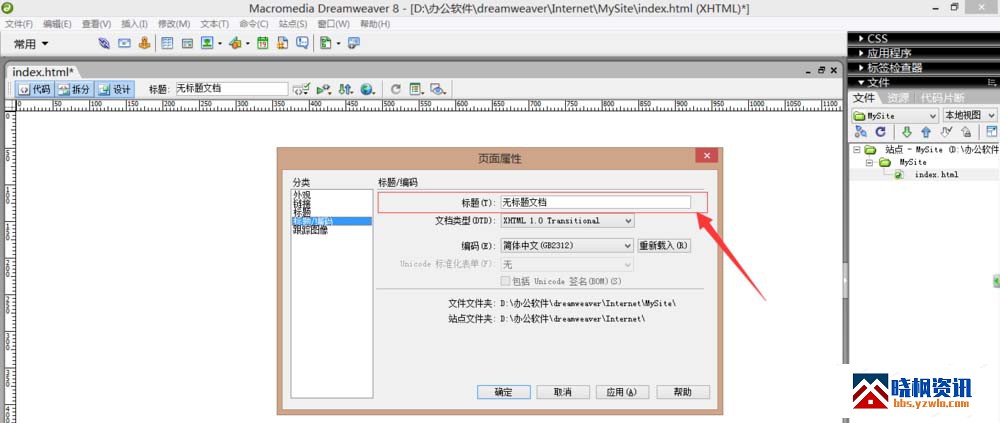The width and height of the screenshot is (1000, 423).
Task: Expand the CSS panel group
Action: click(863, 39)
